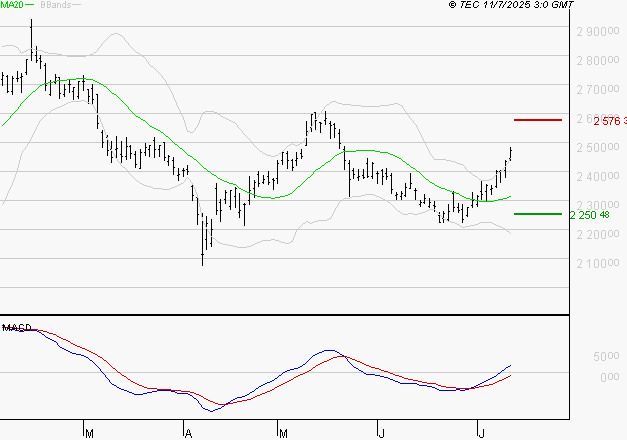Click the 2 200 price axis label
The image size is (627, 440).
click(x=598, y=234)
